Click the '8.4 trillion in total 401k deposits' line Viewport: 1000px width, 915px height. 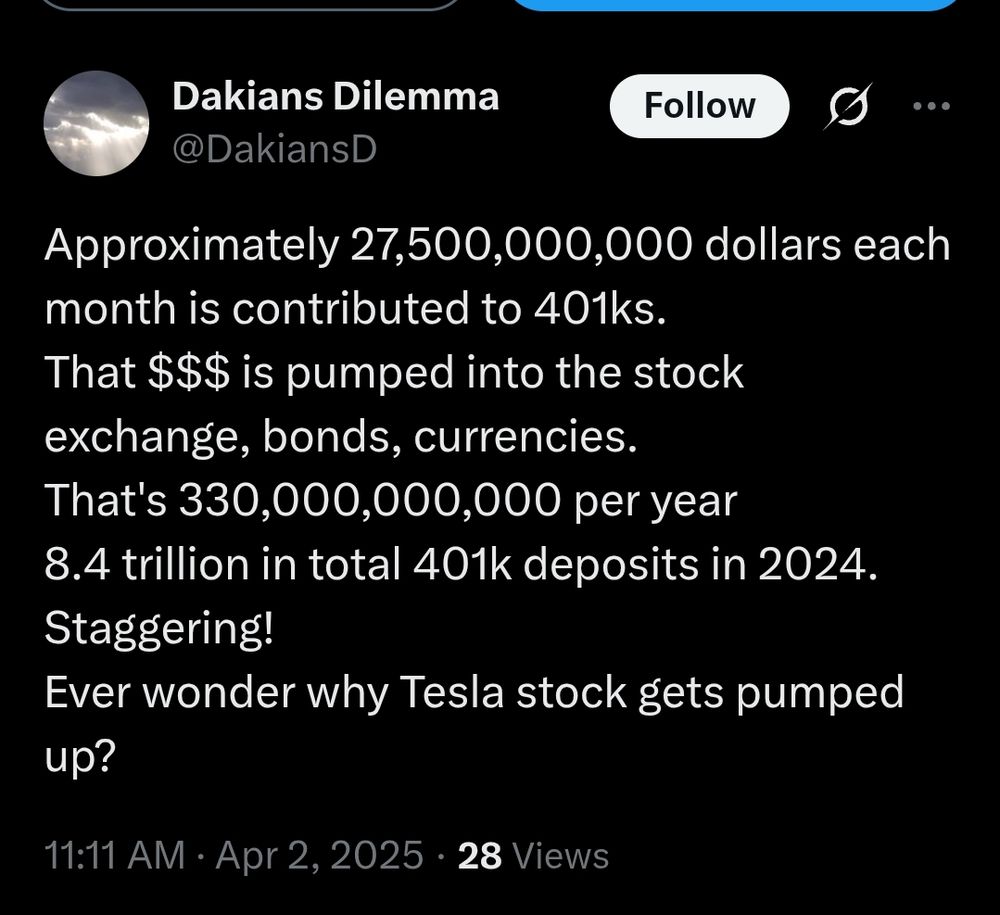click(x=461, y=564)
